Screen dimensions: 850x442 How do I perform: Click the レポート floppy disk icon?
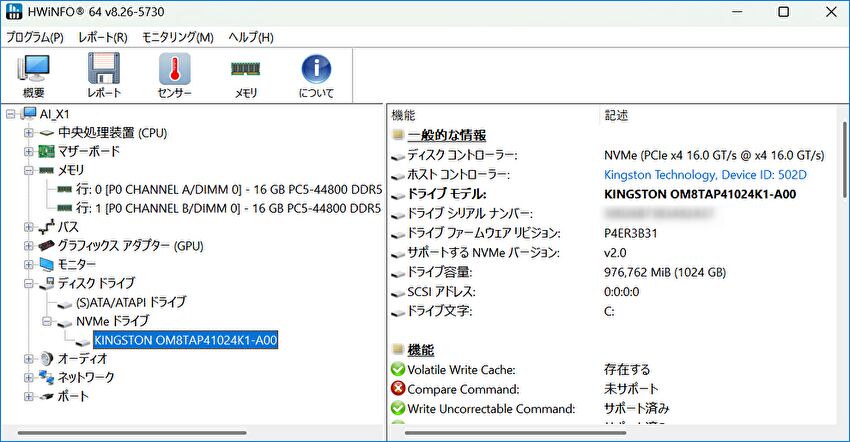point(104,68)
